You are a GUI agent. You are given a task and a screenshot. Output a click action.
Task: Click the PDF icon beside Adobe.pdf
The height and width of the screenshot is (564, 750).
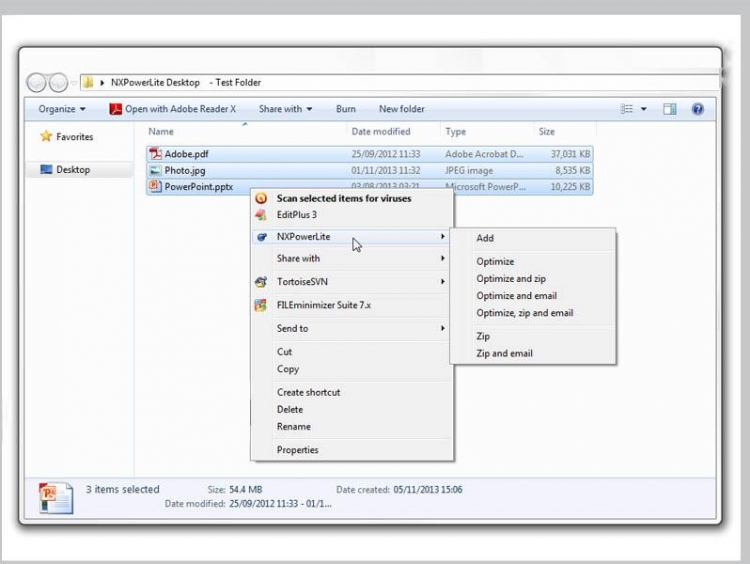(x=155, y=154)
